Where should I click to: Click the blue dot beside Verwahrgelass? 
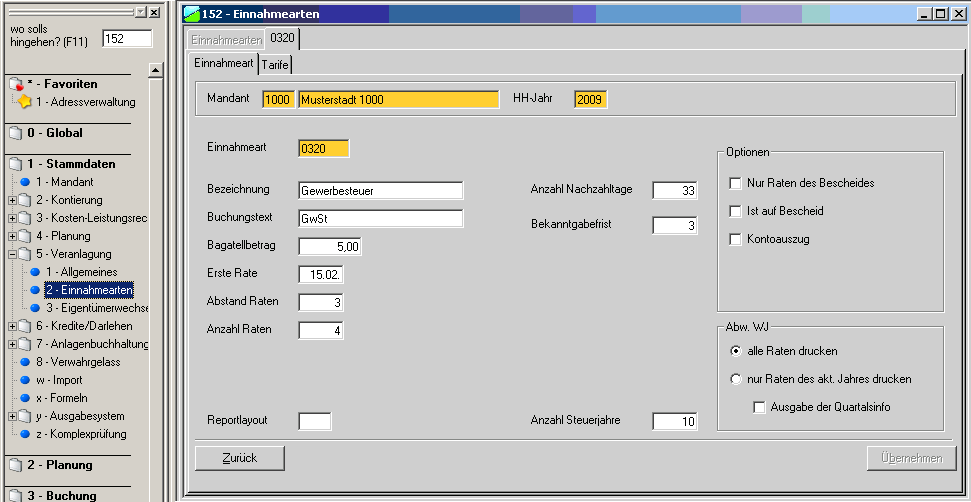click(25, 362)
